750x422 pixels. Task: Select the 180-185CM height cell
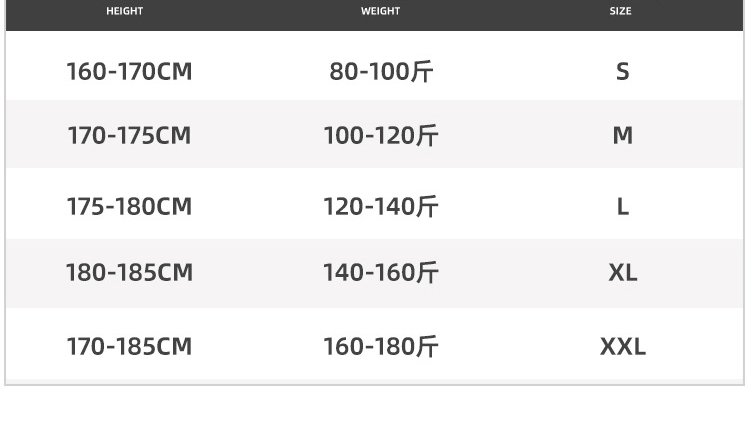click(x=129, y=273)
